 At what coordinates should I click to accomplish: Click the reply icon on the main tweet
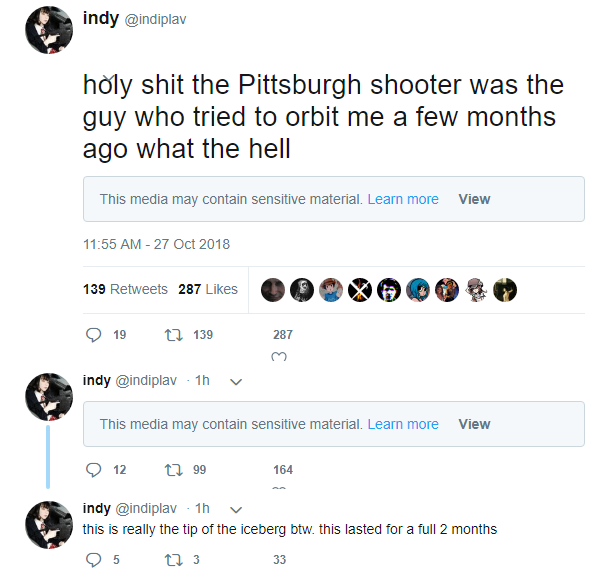(x=93, y=335)
